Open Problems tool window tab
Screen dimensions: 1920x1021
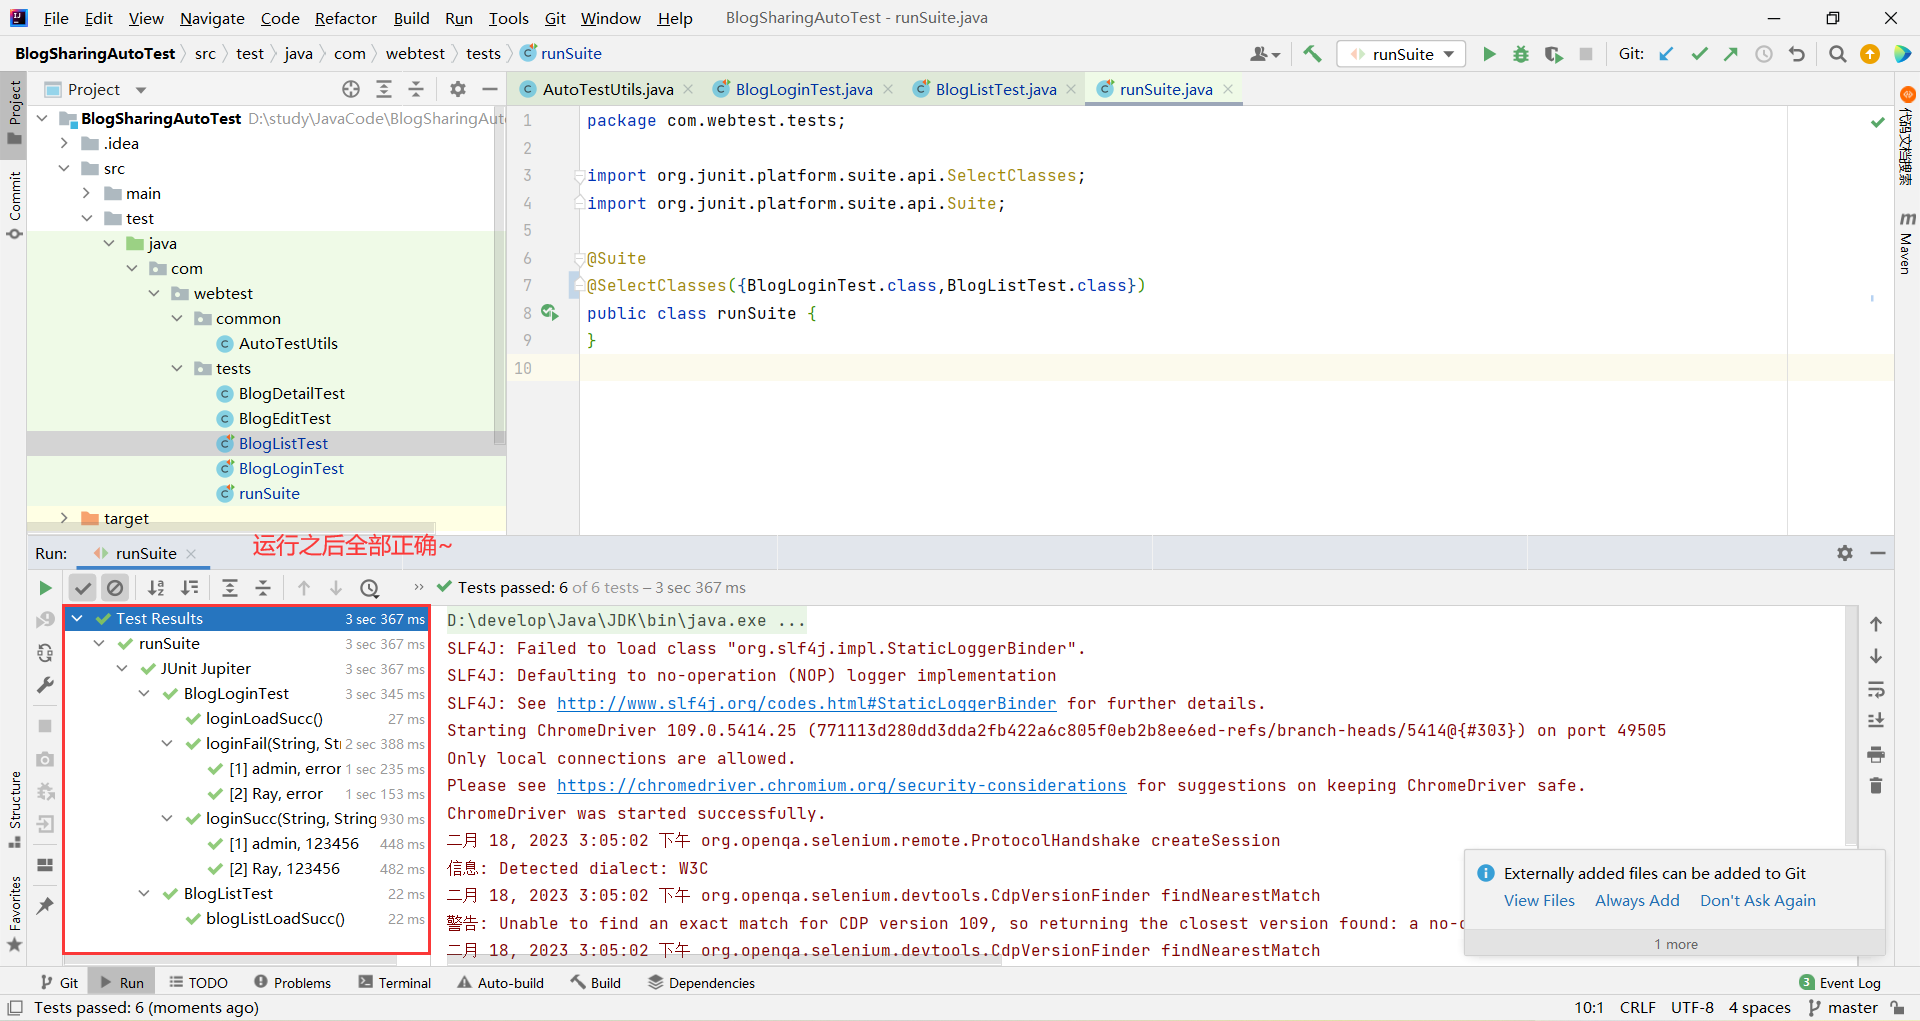(x=292, y=983)
